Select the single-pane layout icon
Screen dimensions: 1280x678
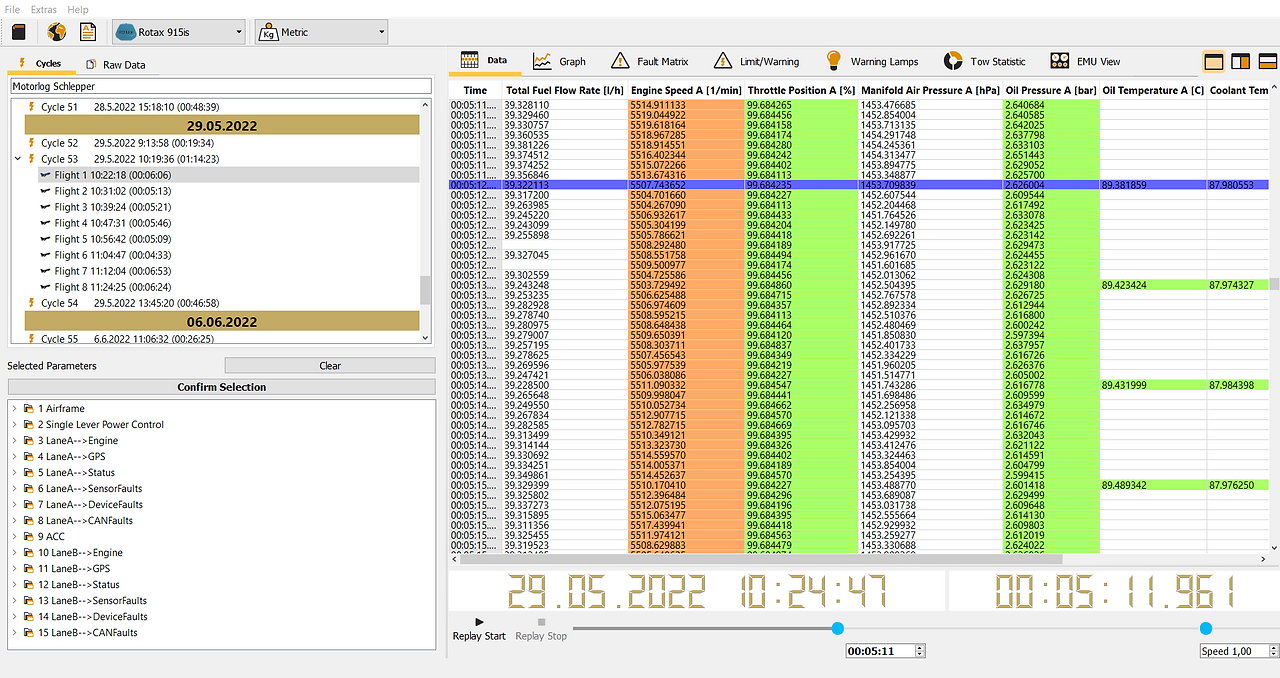pos(1213,62)
